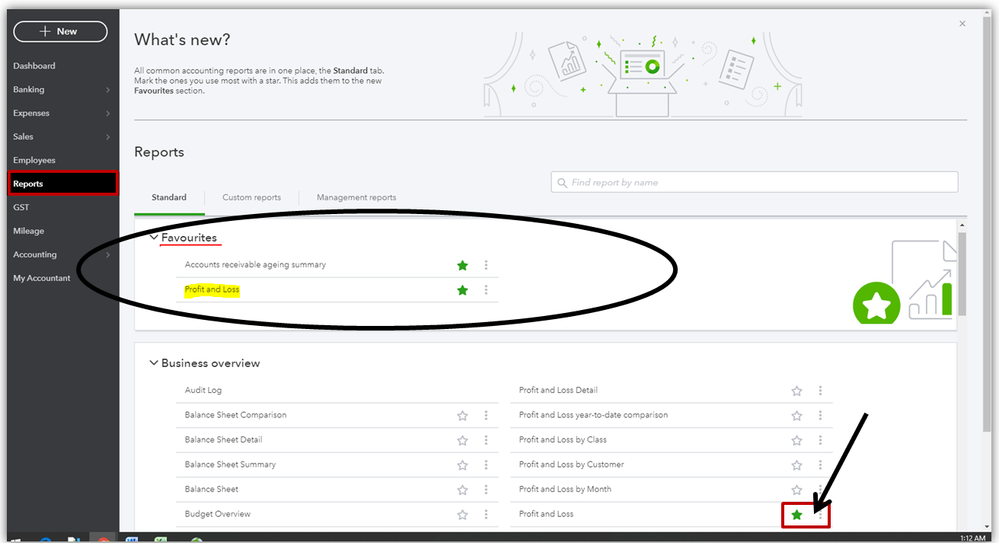Star Profit and Loss by Customer report
The width and height of the screenshot is (999, 543).
(796, 465)
